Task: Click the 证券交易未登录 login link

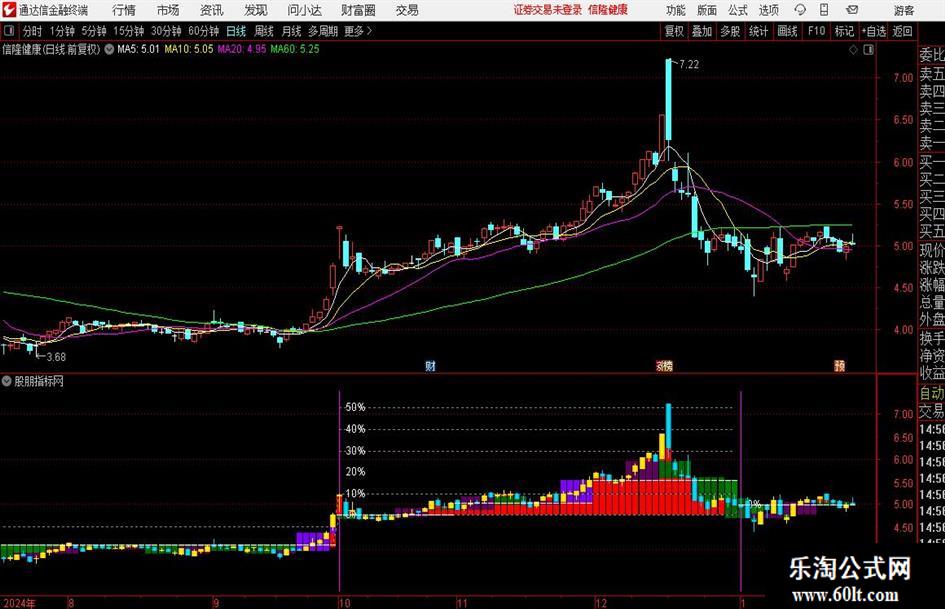Action: pos(548,10)
